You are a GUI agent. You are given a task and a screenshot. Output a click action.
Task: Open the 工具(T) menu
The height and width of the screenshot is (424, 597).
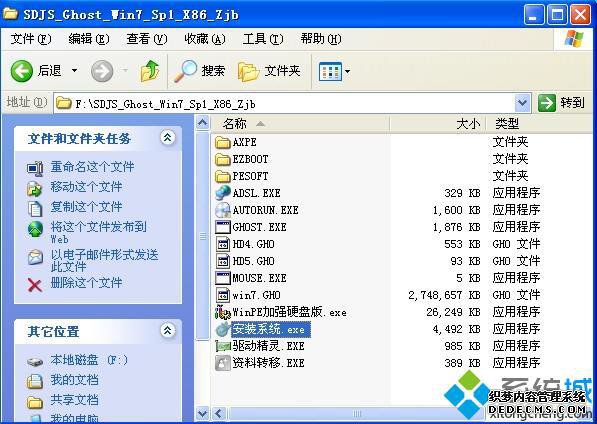coord(263,39)
